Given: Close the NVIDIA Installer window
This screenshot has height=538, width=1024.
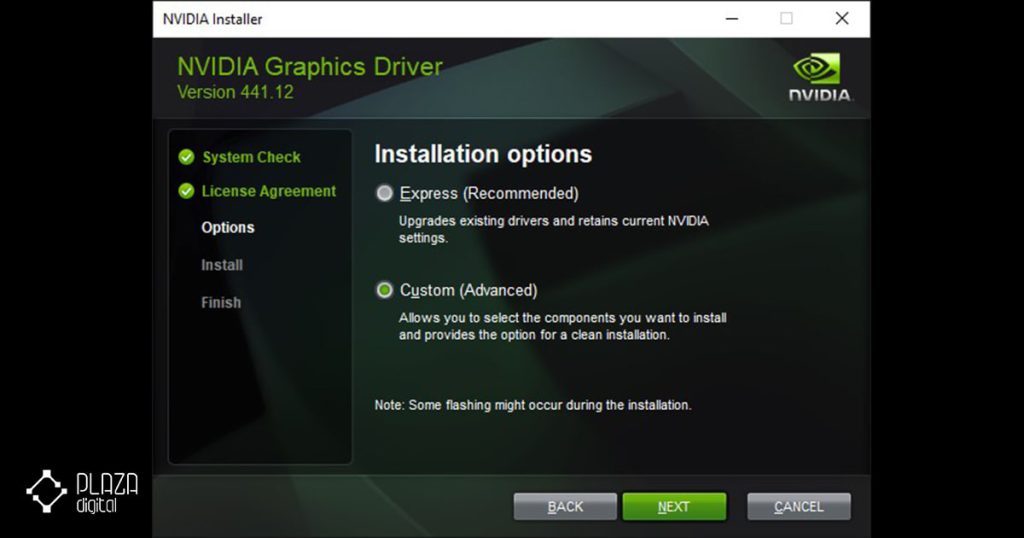Looking at the screenshot, I should 842,19.
